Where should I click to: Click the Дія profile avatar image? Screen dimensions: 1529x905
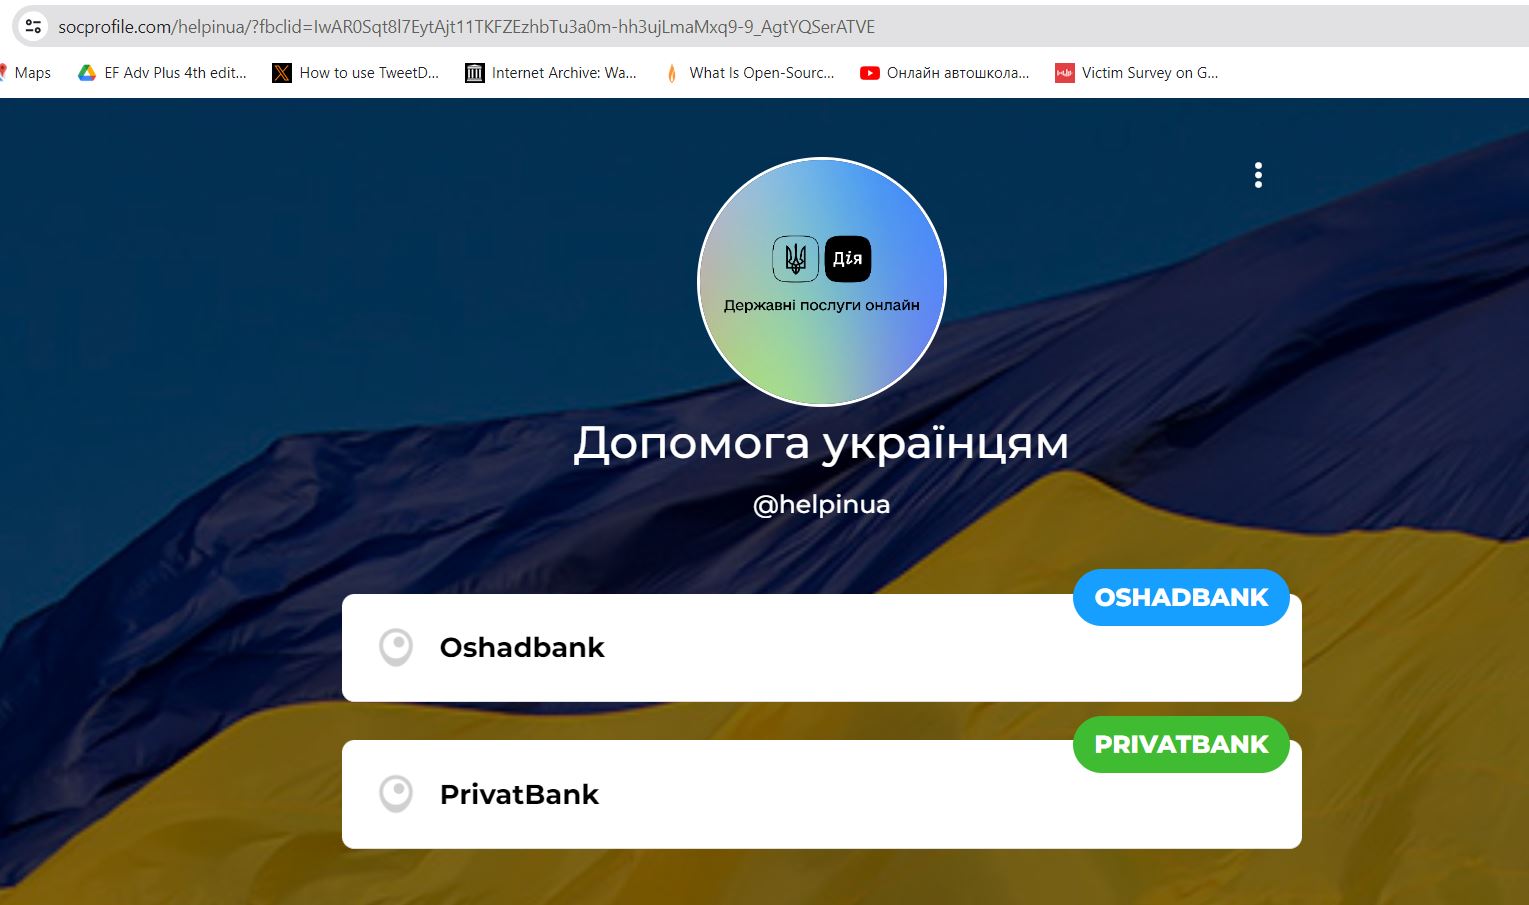822,282
